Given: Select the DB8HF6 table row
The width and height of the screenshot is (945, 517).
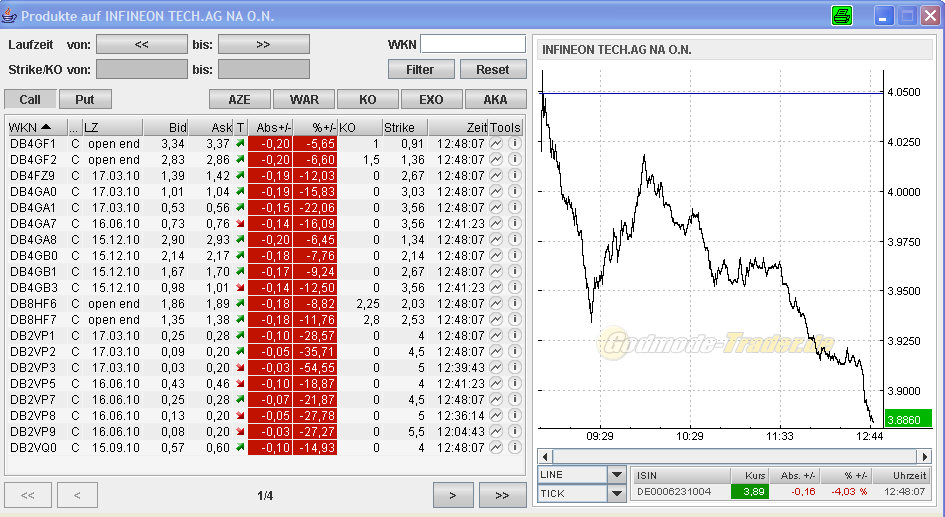Looking at the screenshot, I should click(265, 303).
